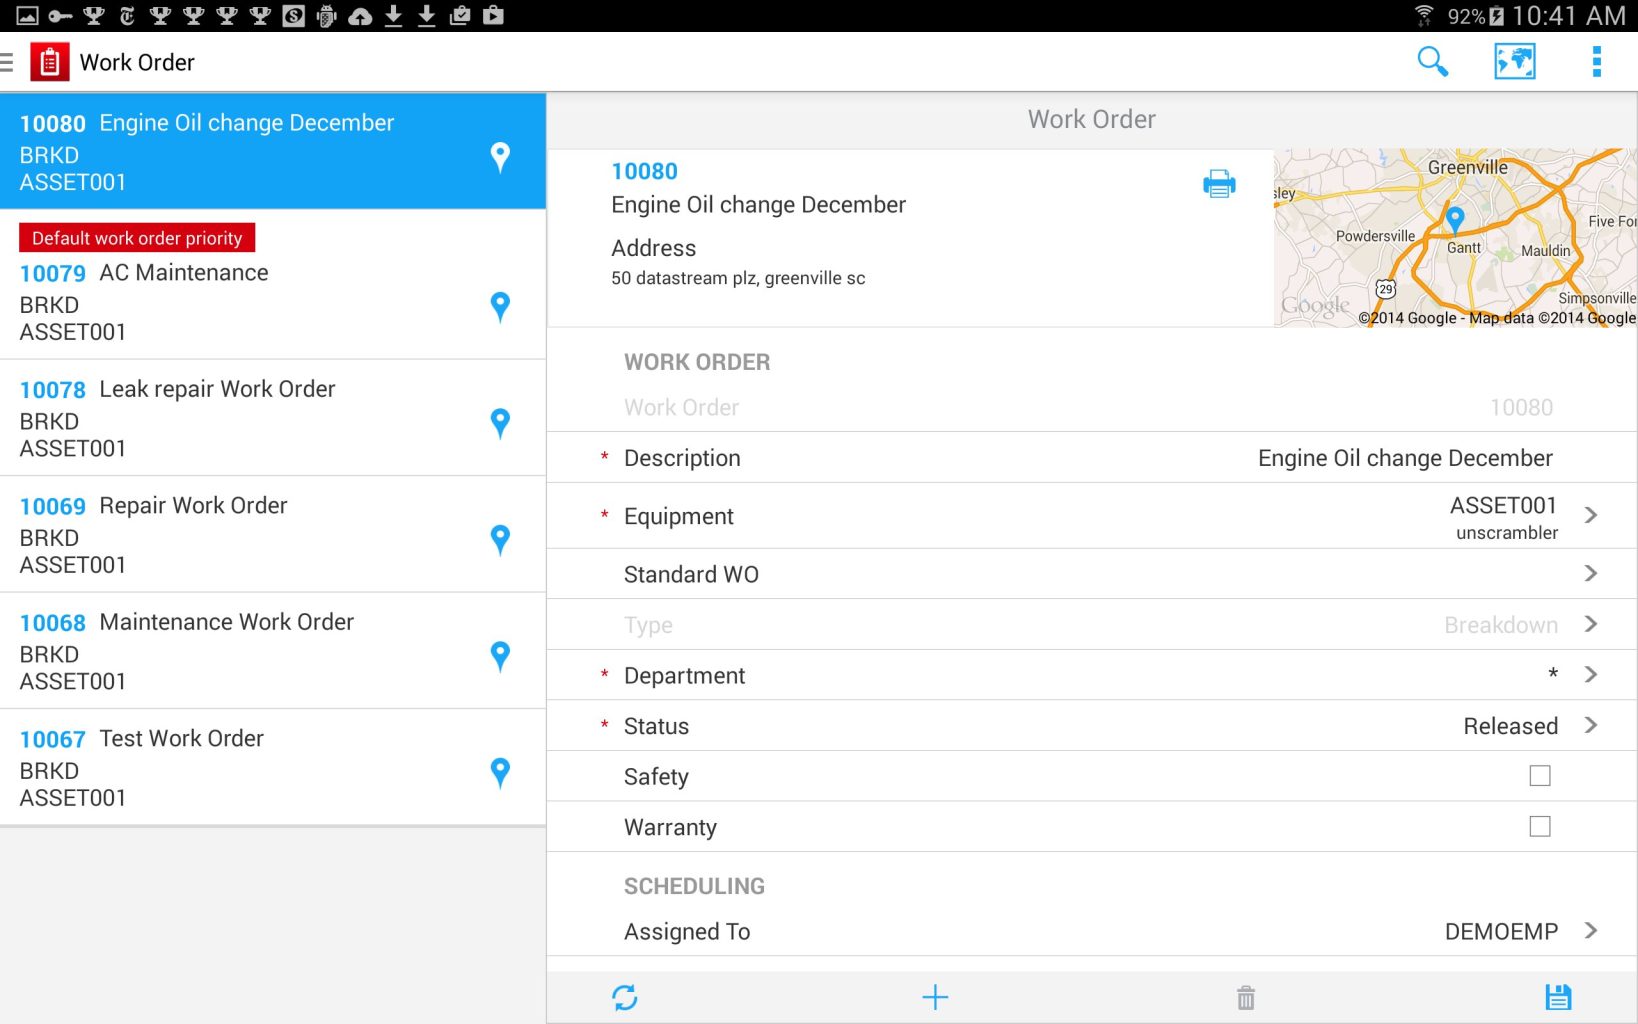Tap Wi-Fi icon in status bar
The height and width of the screenshot is (1024, 1638).
[1424, 16]
